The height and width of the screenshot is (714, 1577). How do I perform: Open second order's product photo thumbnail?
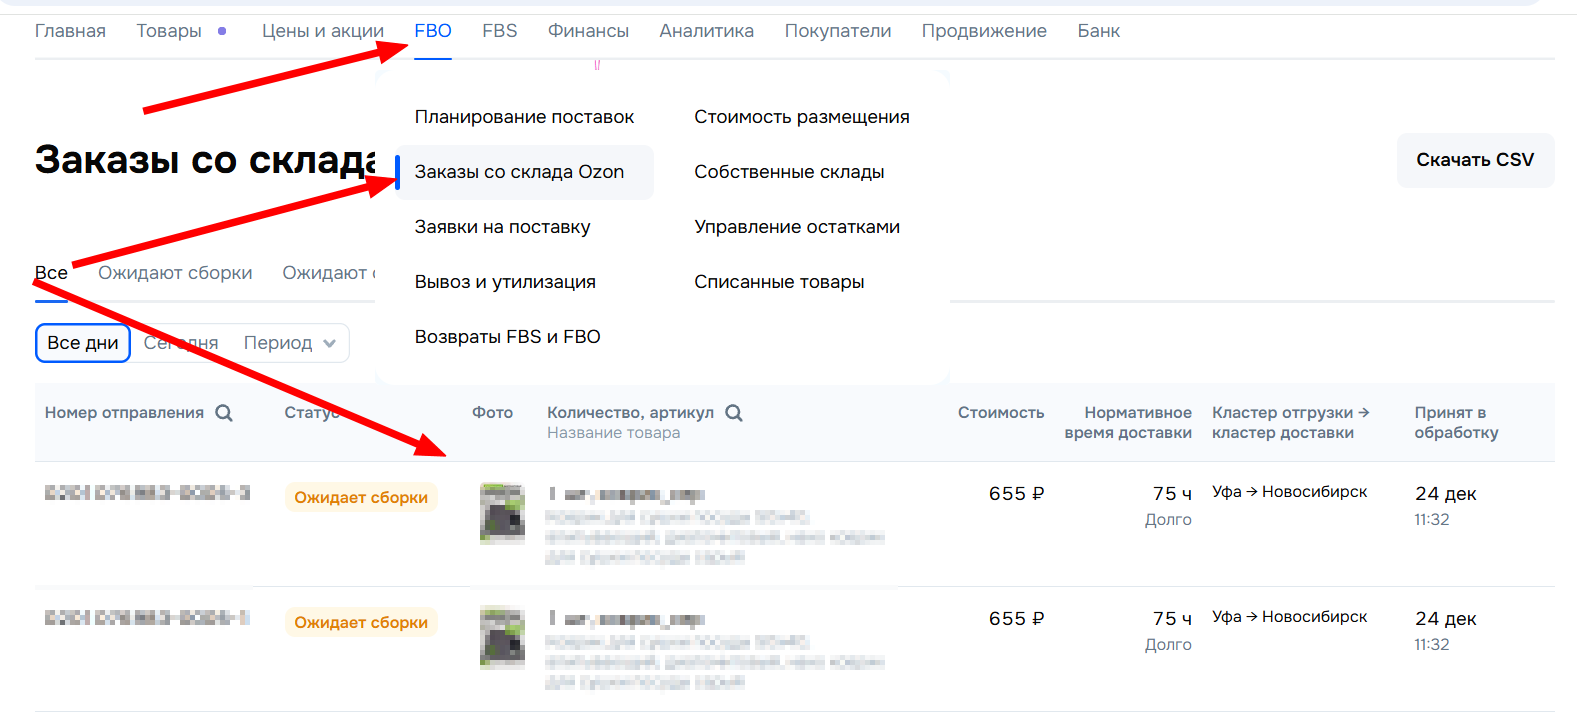(502, 637)
